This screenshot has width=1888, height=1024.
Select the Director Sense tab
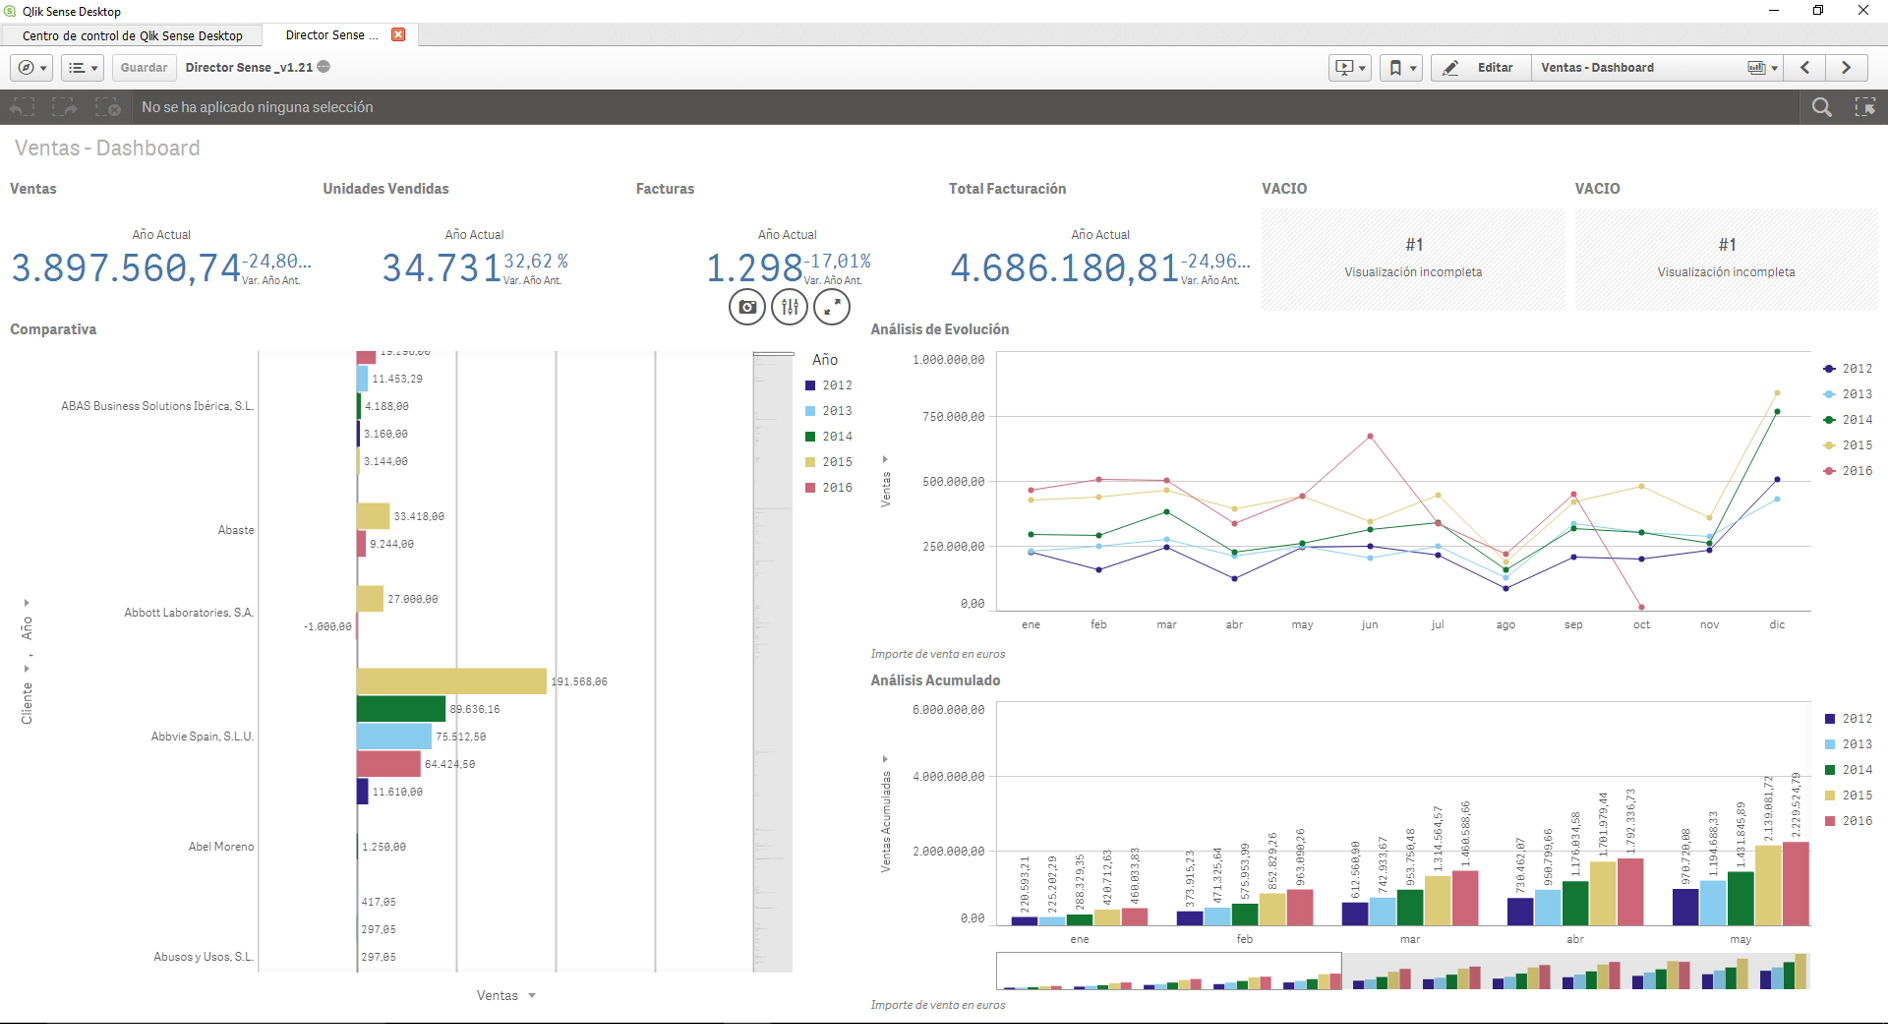[332, 35]
